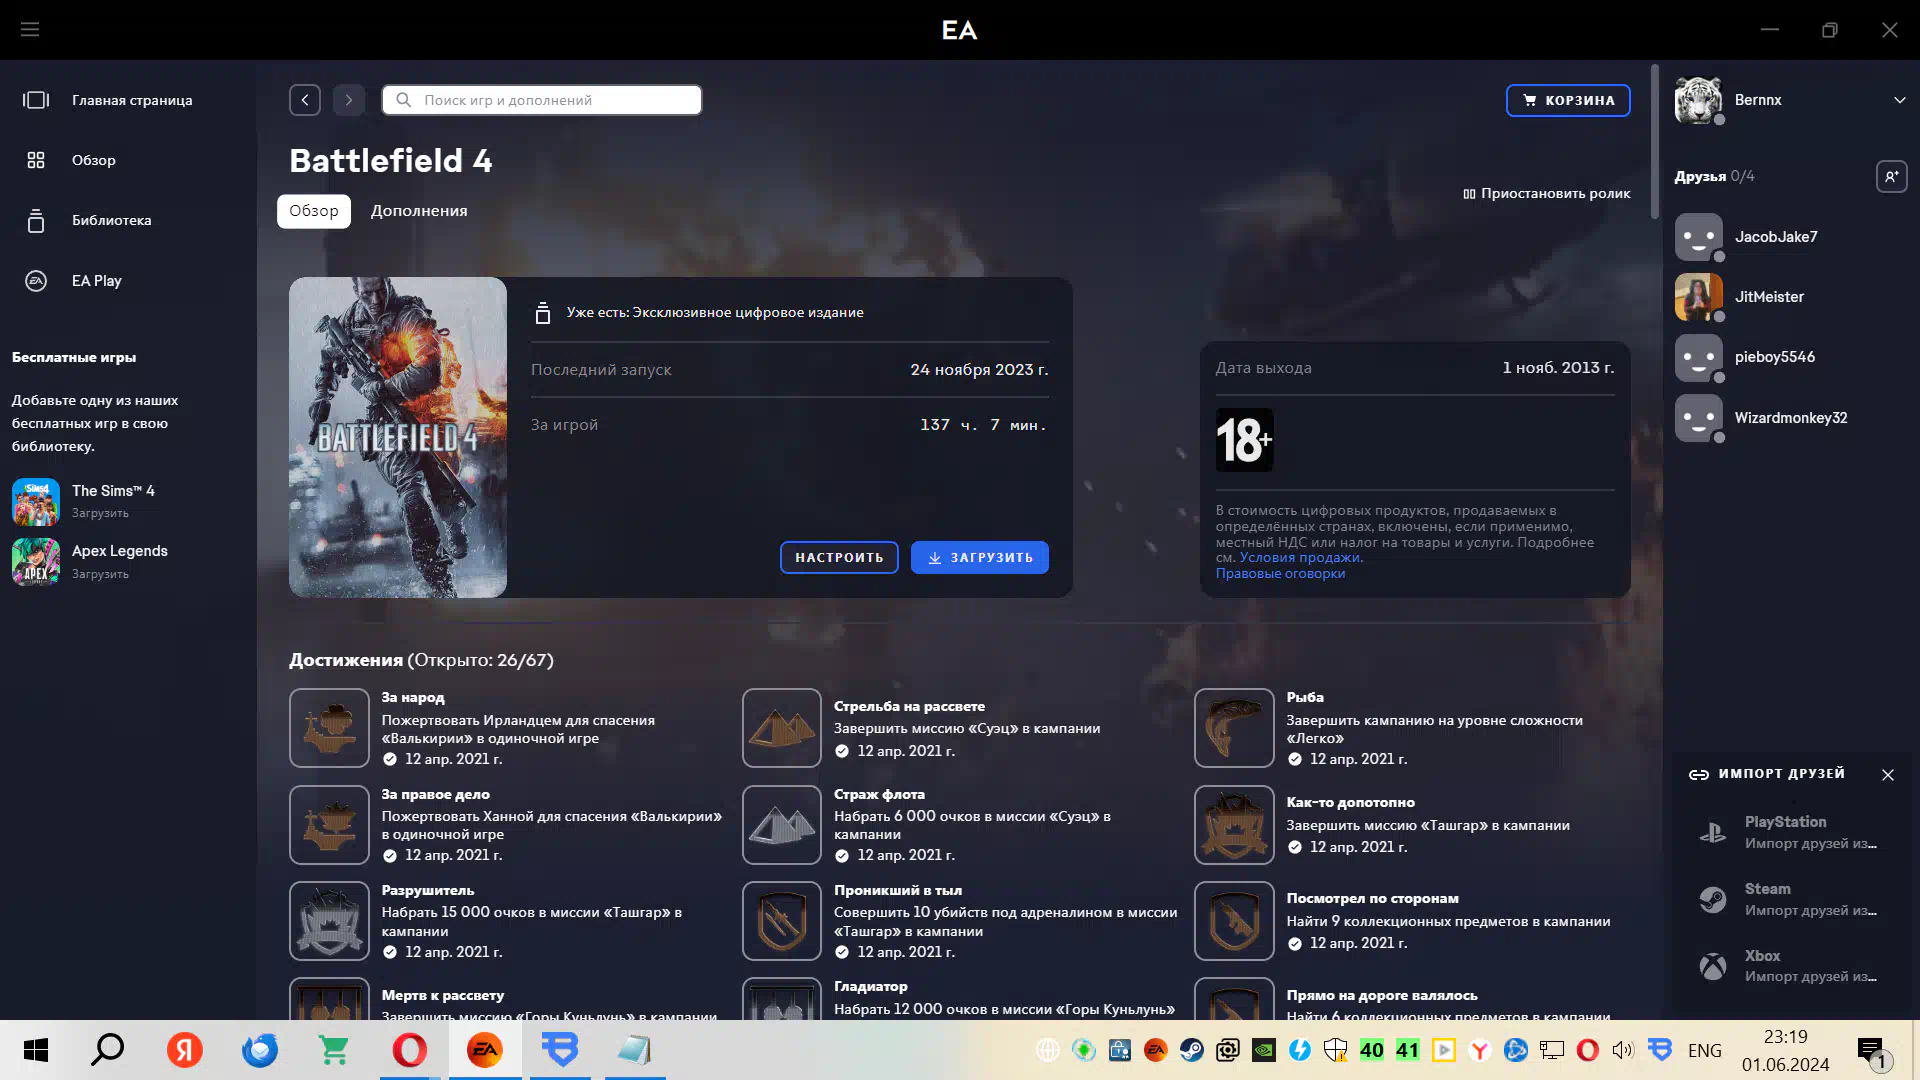Open the Правовые оговорки link
Screen dimensions: 1920x1080
pos(1280,573)
